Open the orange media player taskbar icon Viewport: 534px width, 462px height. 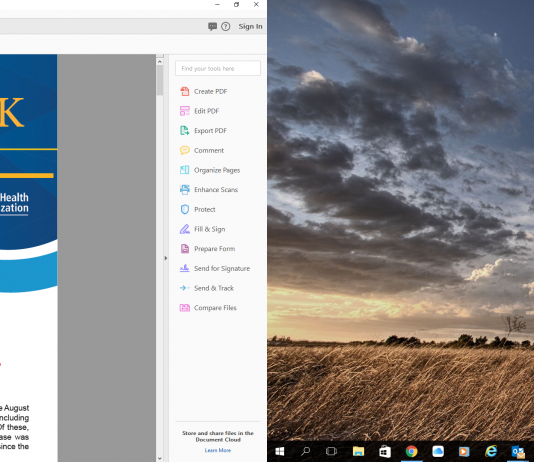(464, 451)
